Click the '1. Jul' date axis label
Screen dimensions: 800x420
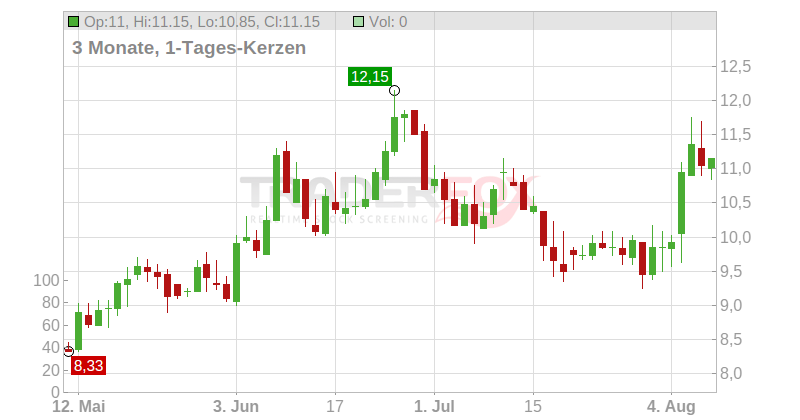pyautogui.click(x=434, y=407)
